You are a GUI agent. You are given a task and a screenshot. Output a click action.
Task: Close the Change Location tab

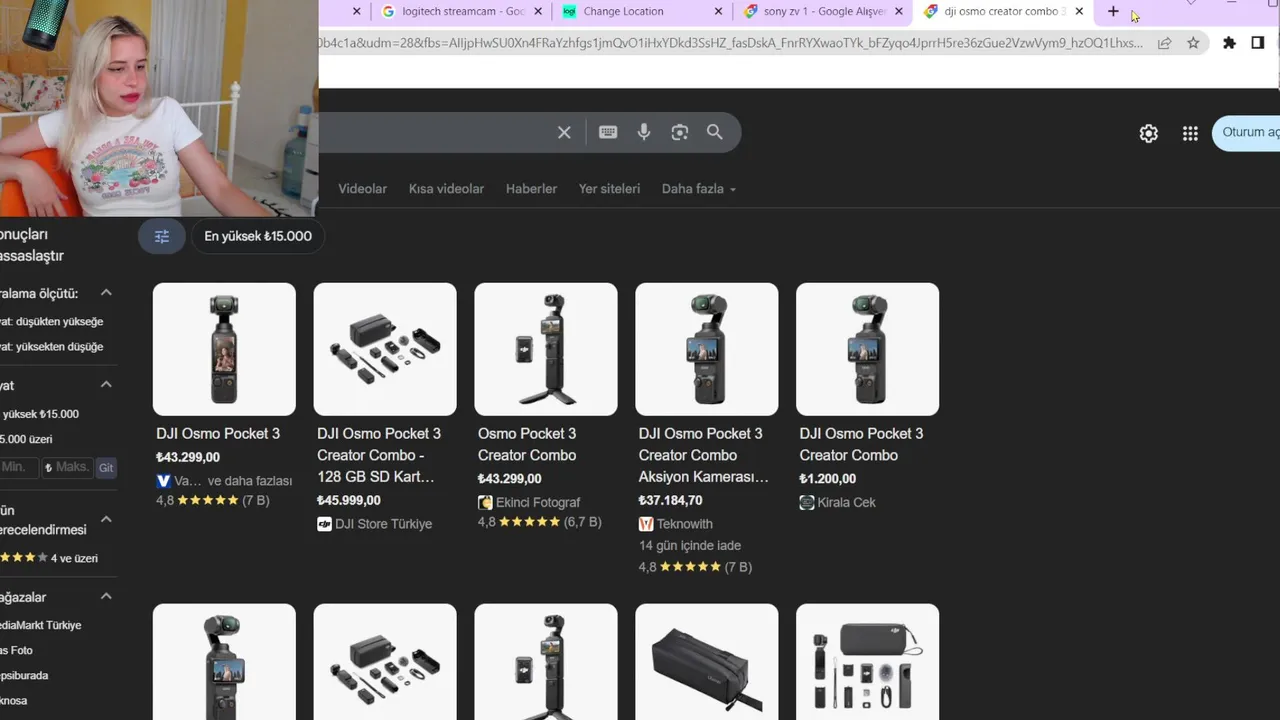pyautogui.click(x=718, y=11)
